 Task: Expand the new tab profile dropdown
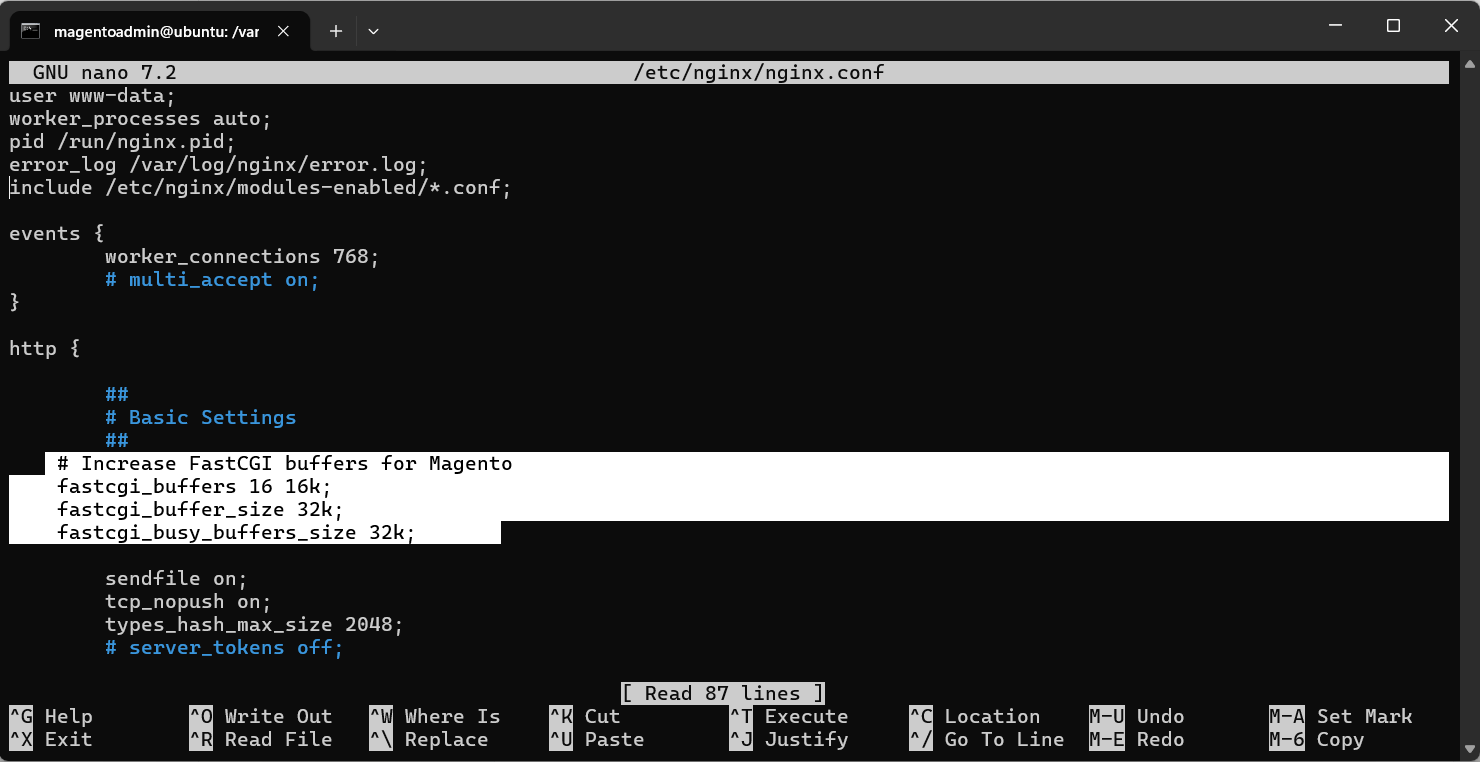[x=373, y=31]
